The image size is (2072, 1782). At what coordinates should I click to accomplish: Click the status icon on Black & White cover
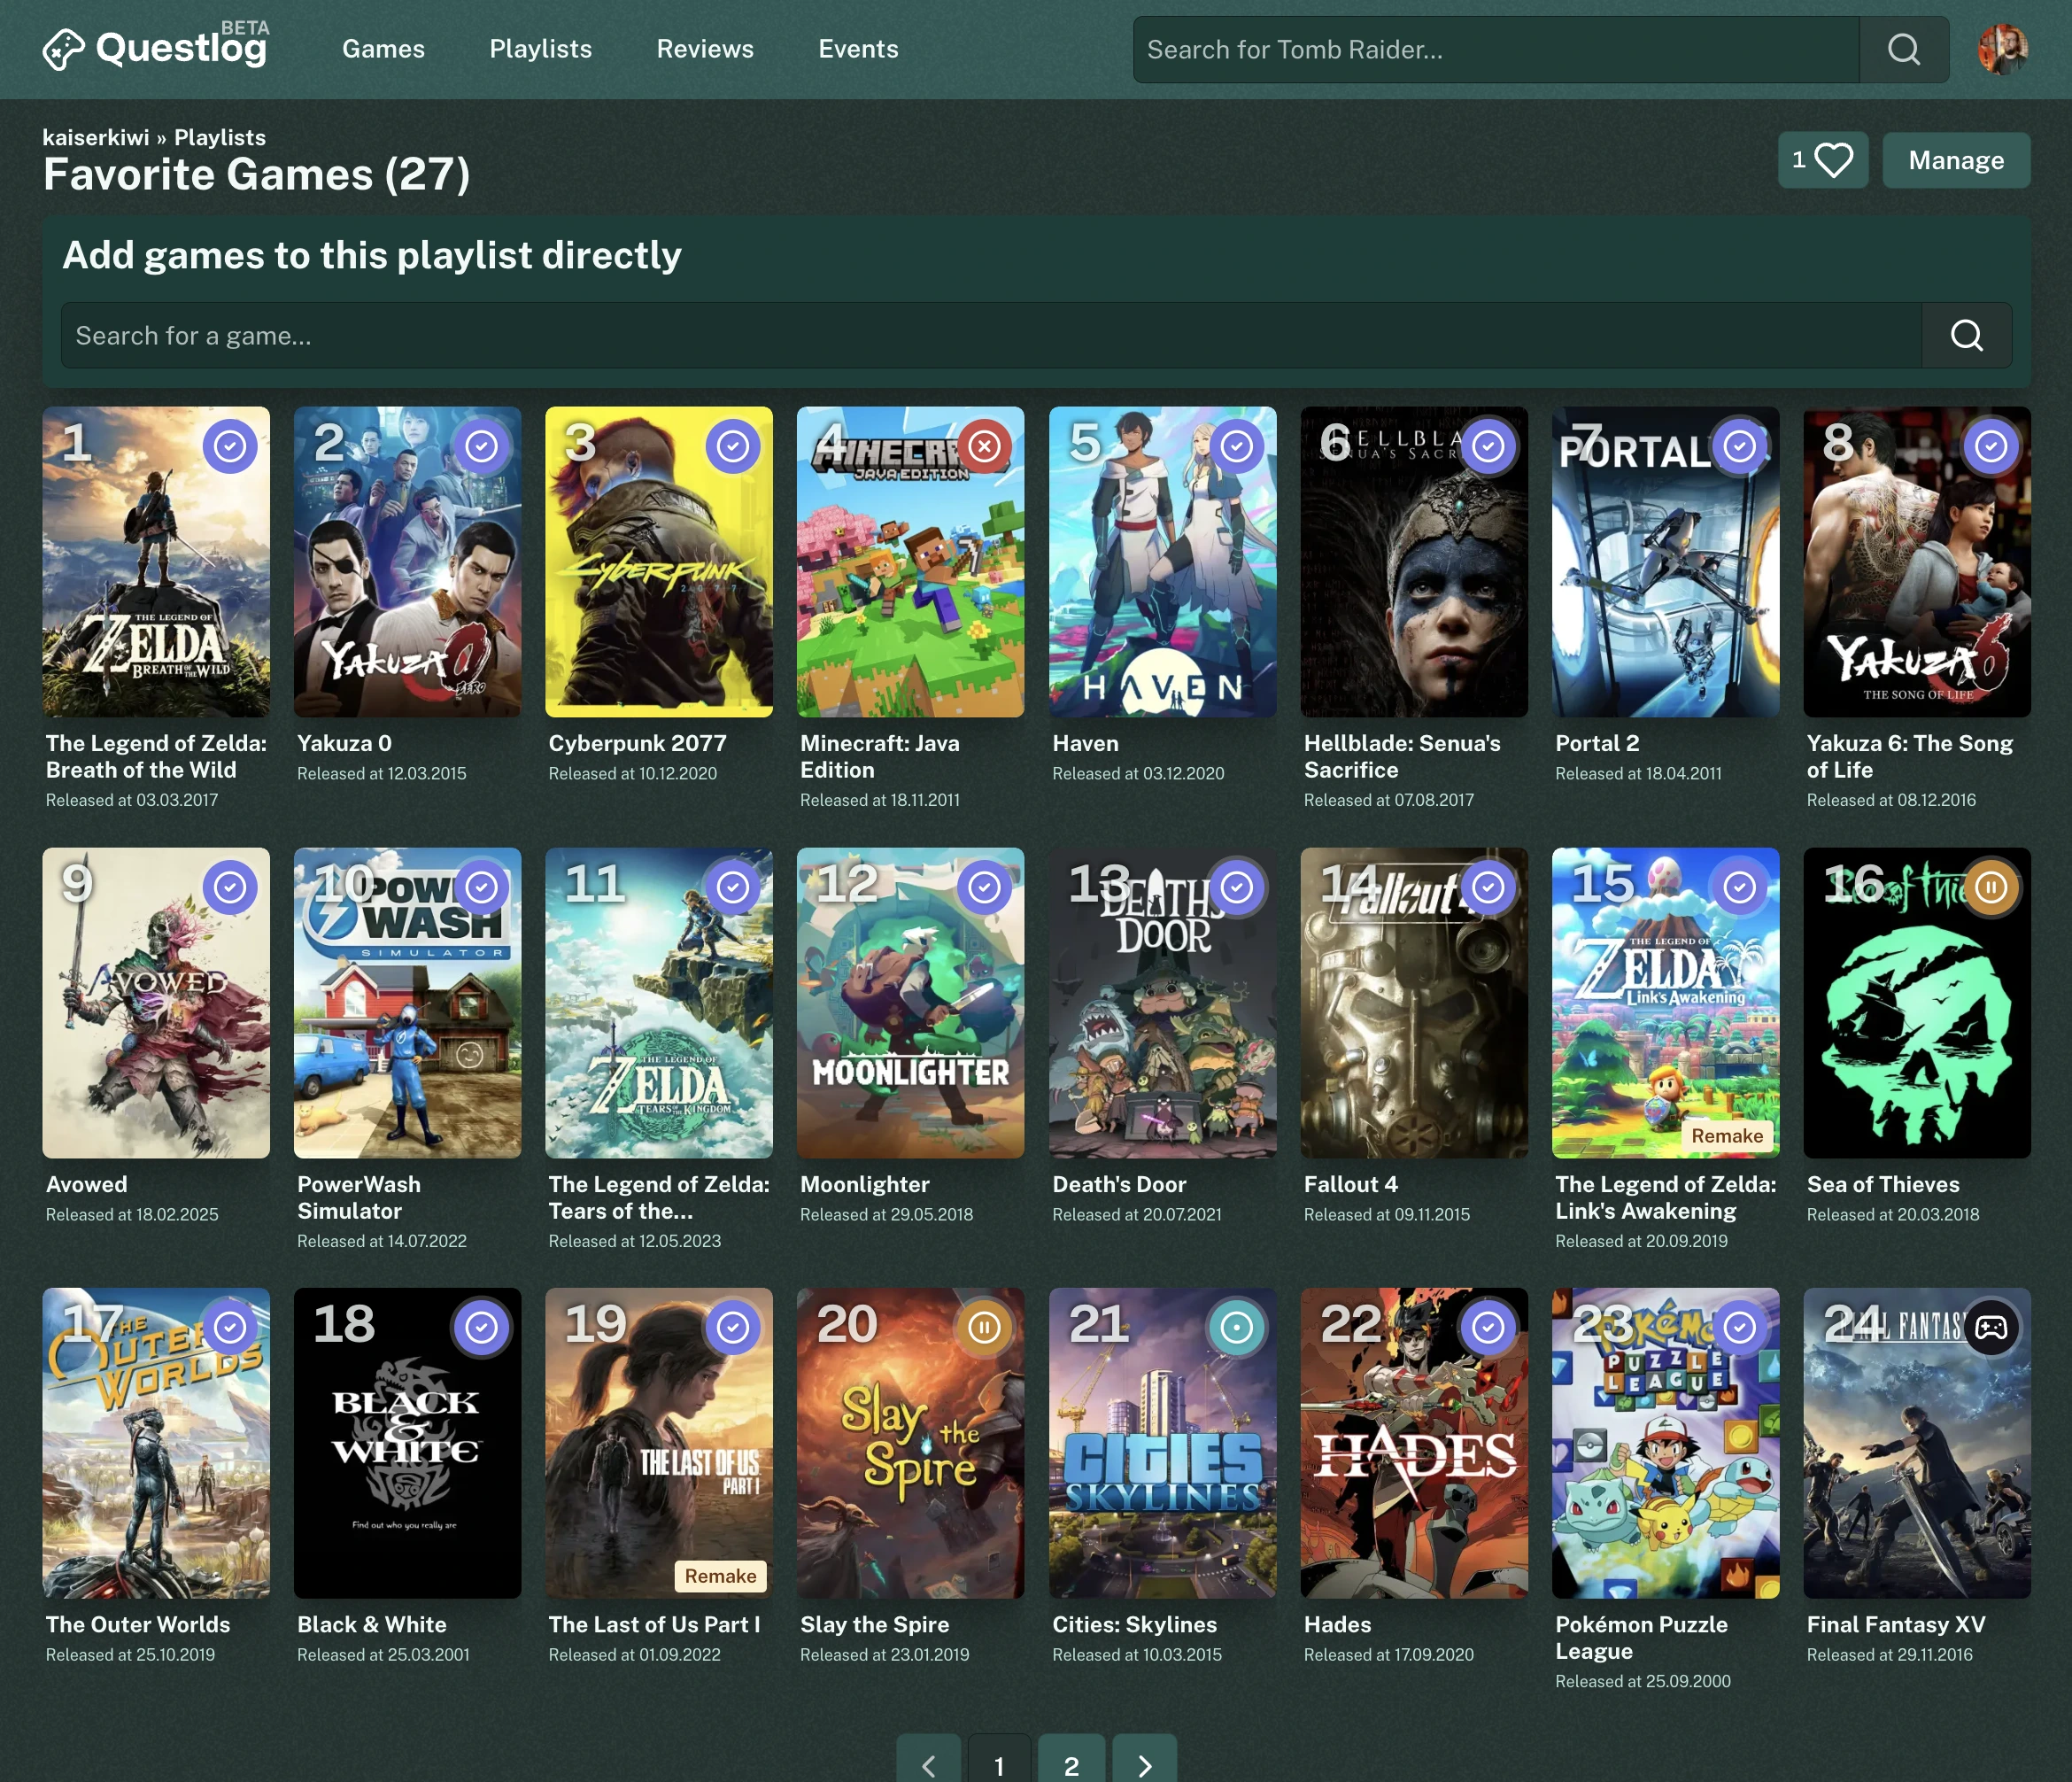[482, 1327]
